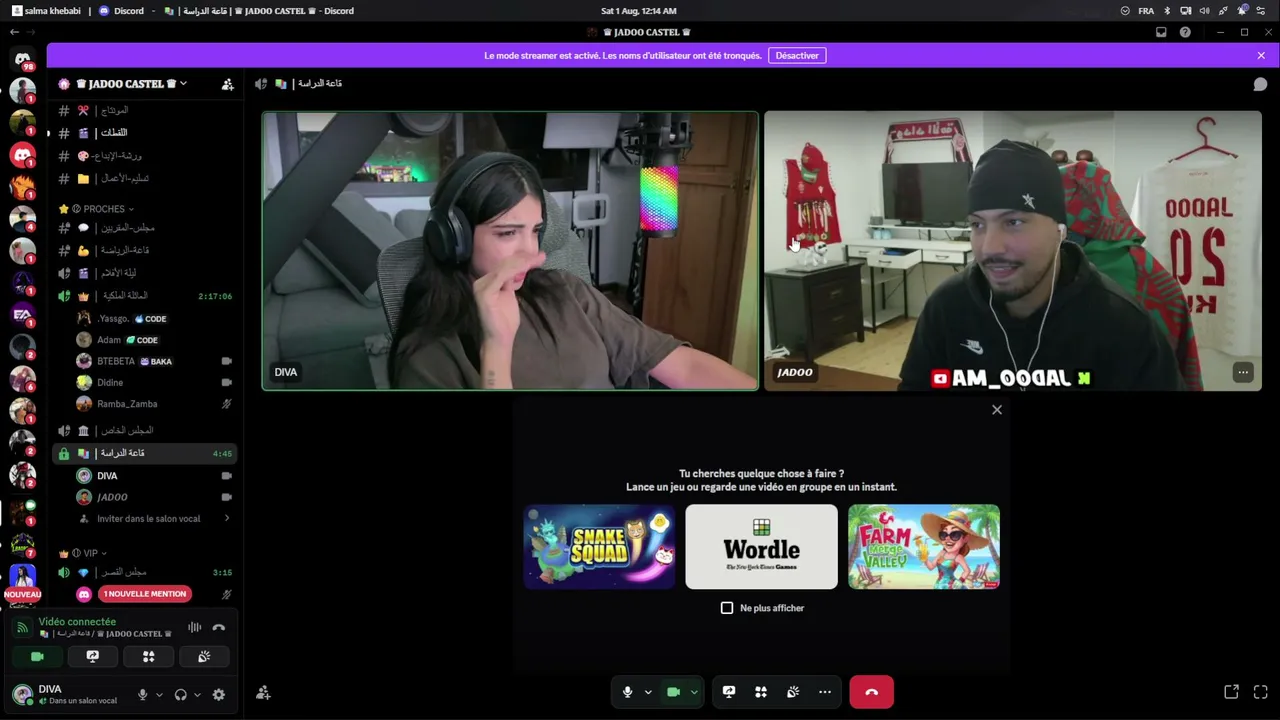This screenshot has height=720, width=1280.
Task: Open more options on JADOO's video tile
Action: (1243, 372)
